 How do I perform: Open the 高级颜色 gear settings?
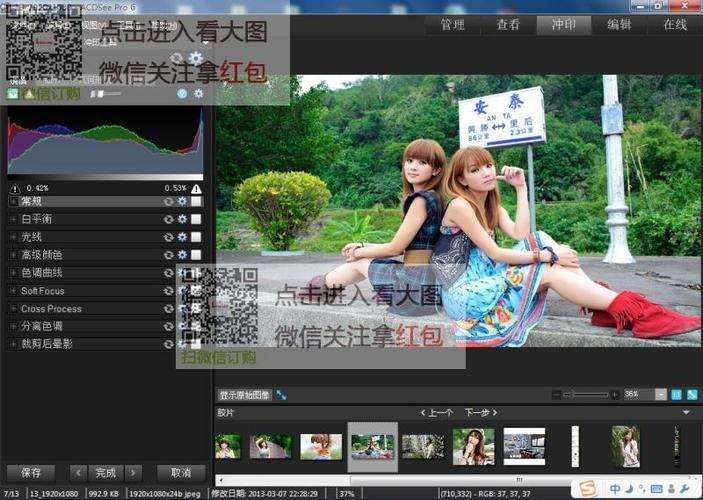click(182, 255)
